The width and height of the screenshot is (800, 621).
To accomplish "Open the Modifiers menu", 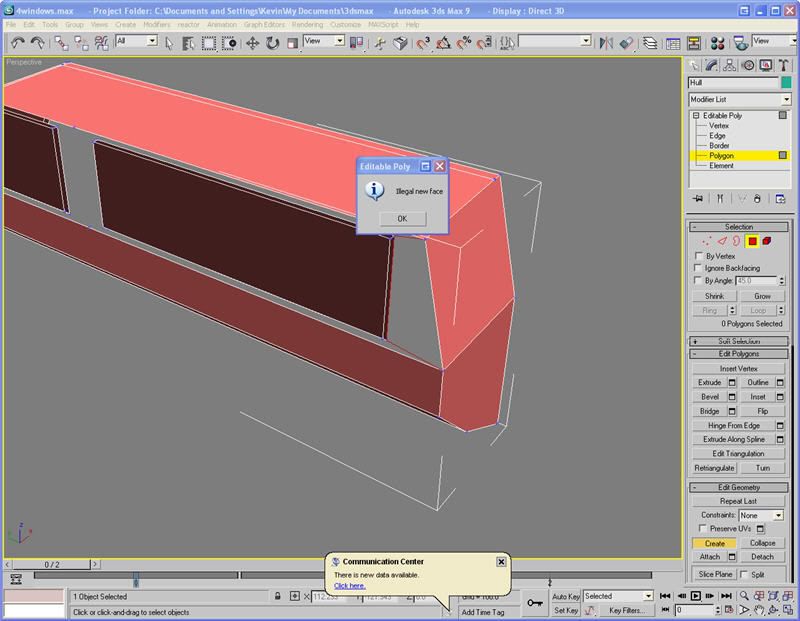I will (156, 24).
